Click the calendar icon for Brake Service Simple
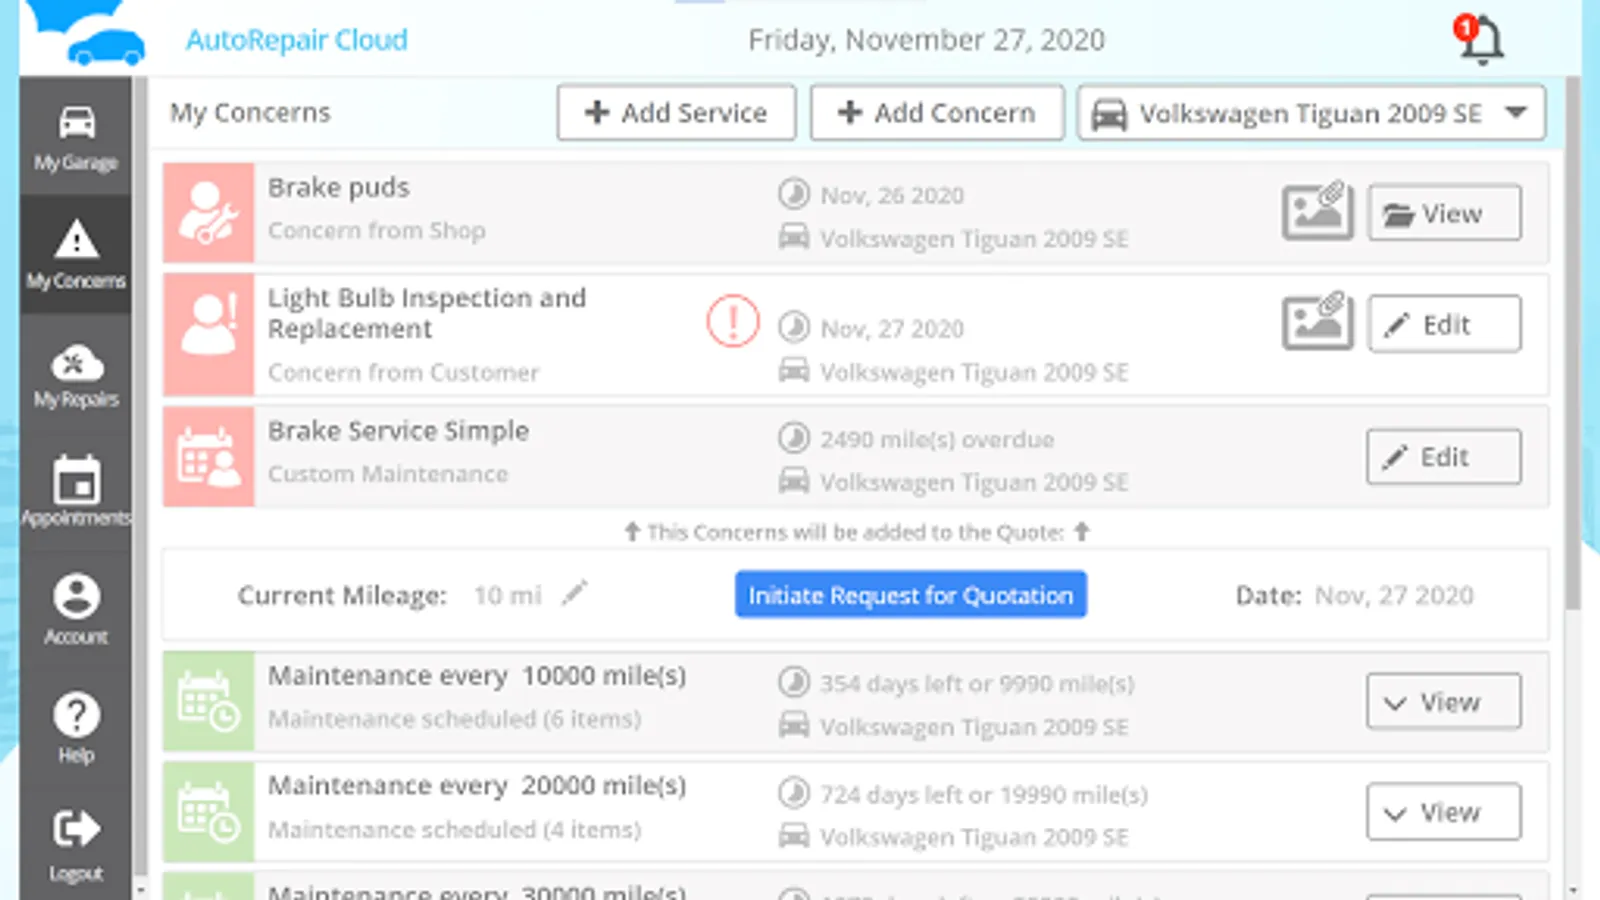This screenshot has height=900, width=1600. (x=208, y=457)
